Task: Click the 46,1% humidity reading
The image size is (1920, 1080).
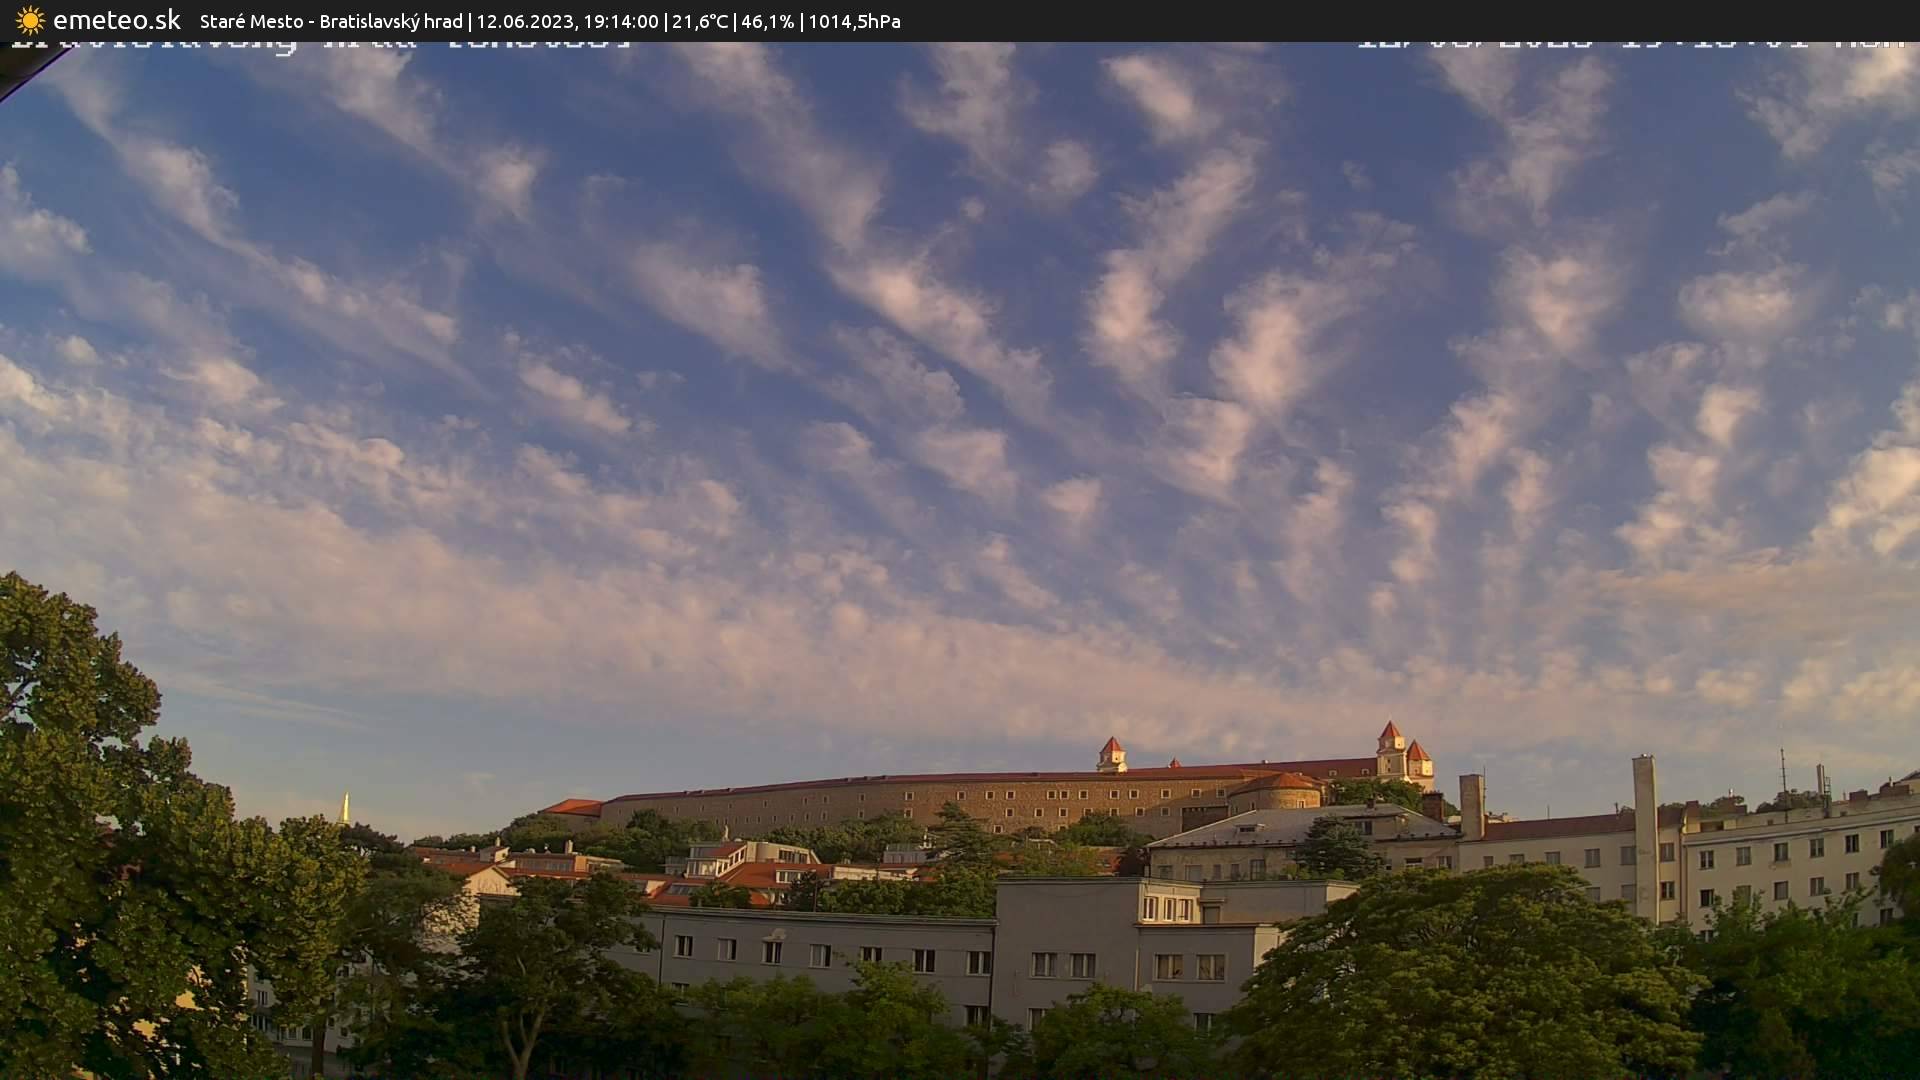Action: 767,21
